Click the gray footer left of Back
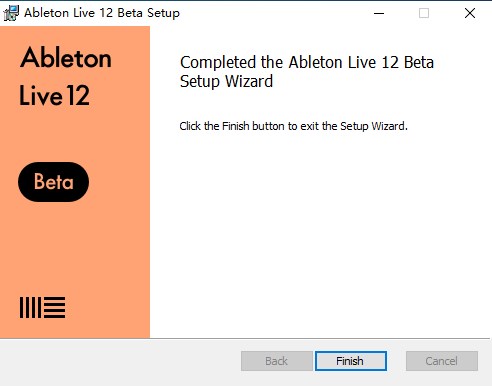Screen dimensions: 492x386 [x=120, y=362]
